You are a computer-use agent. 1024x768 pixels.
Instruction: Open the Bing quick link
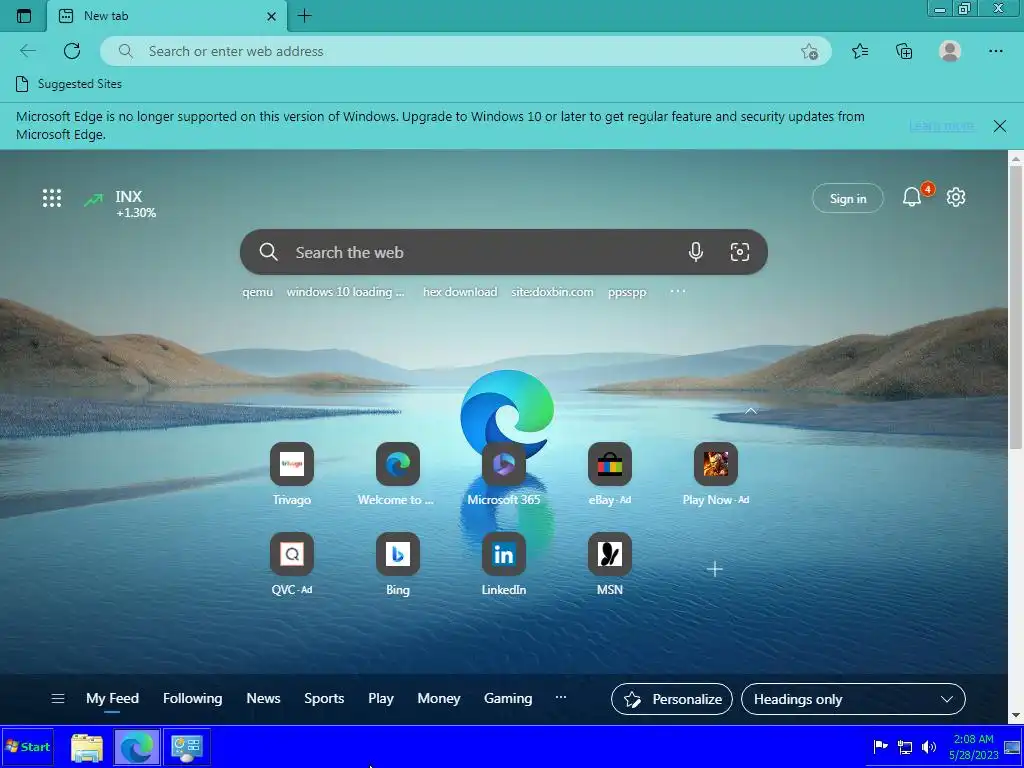point(398,565)
